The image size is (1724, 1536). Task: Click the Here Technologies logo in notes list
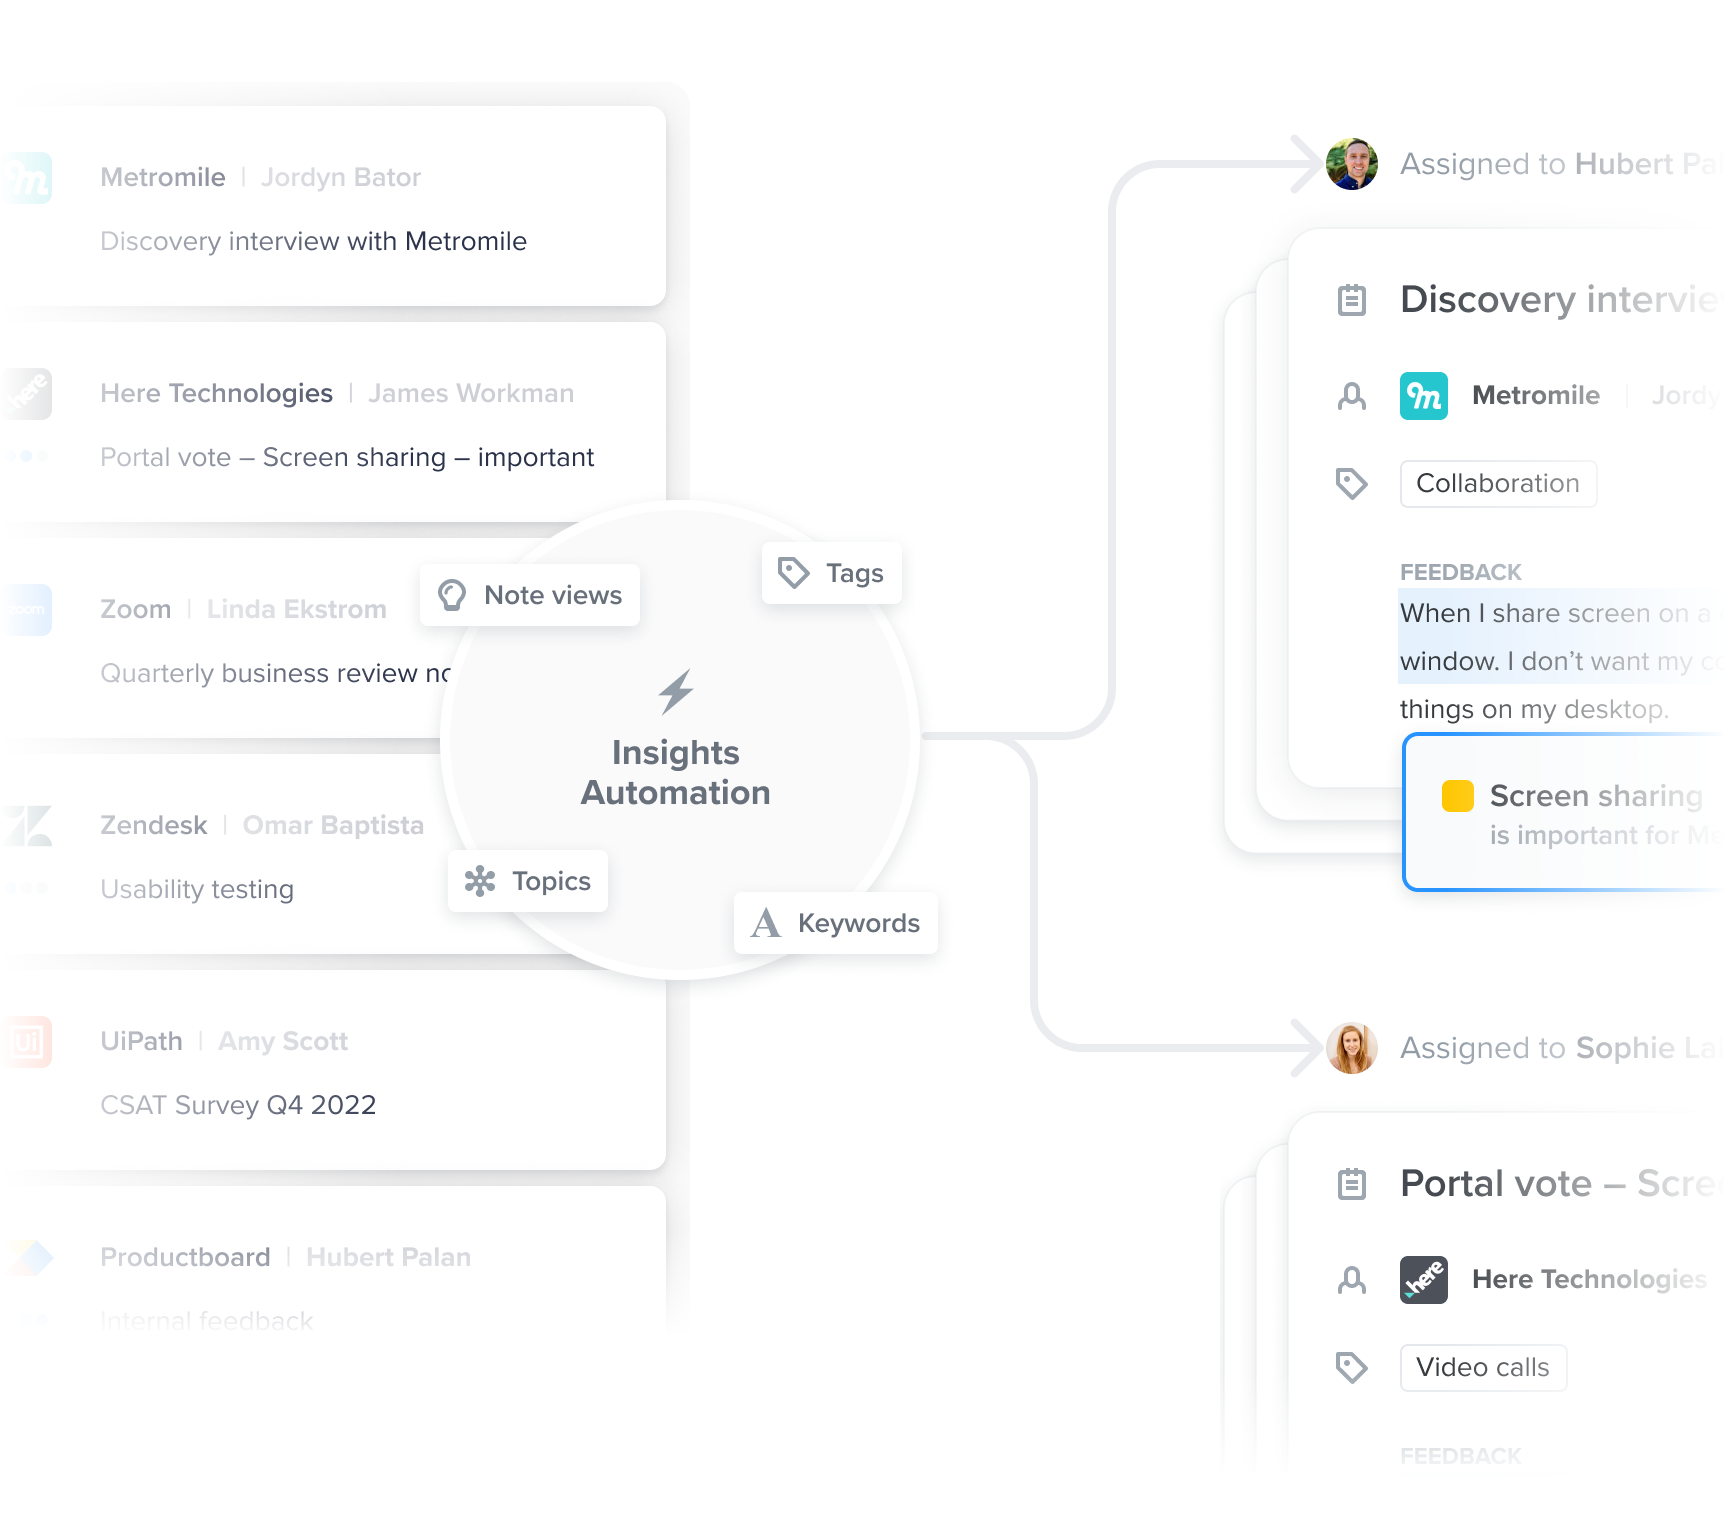point(28,394)
